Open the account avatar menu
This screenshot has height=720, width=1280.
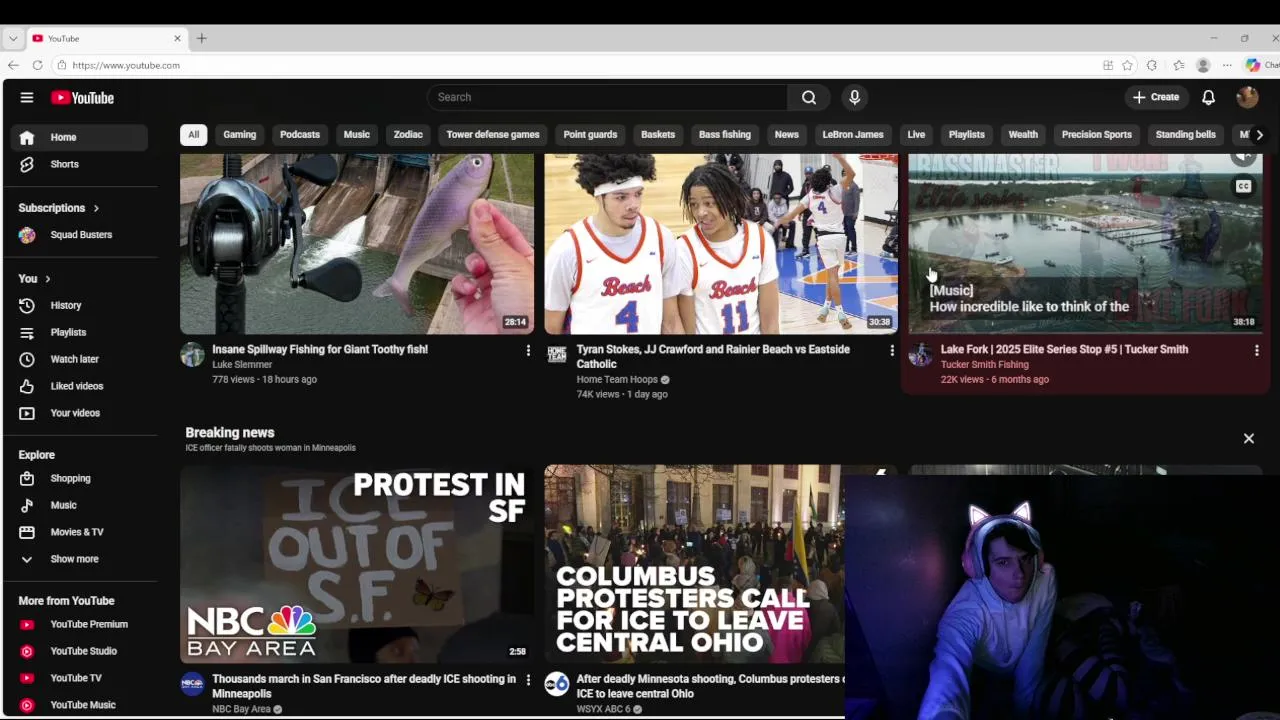click(1247, 97)
